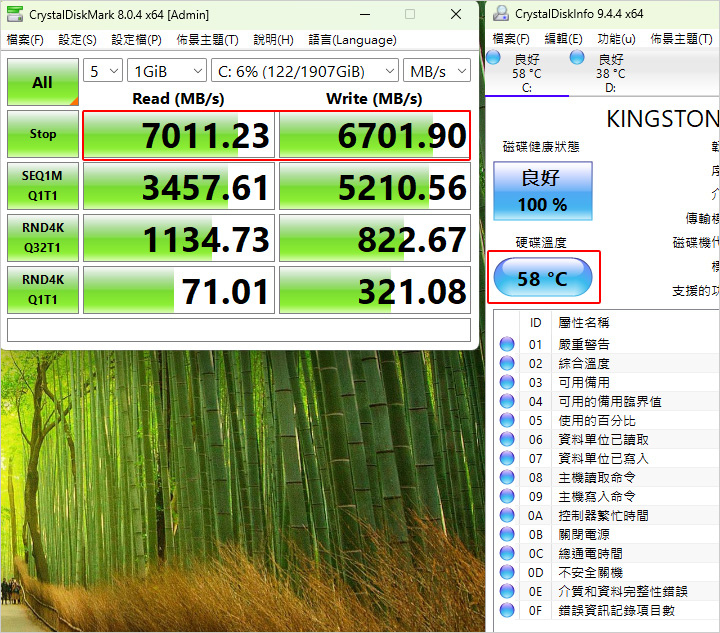Screen dimensions: 720x633
Task: Click status orb for attribute 0B 關閉電源
Action: [x=507, y=534]
